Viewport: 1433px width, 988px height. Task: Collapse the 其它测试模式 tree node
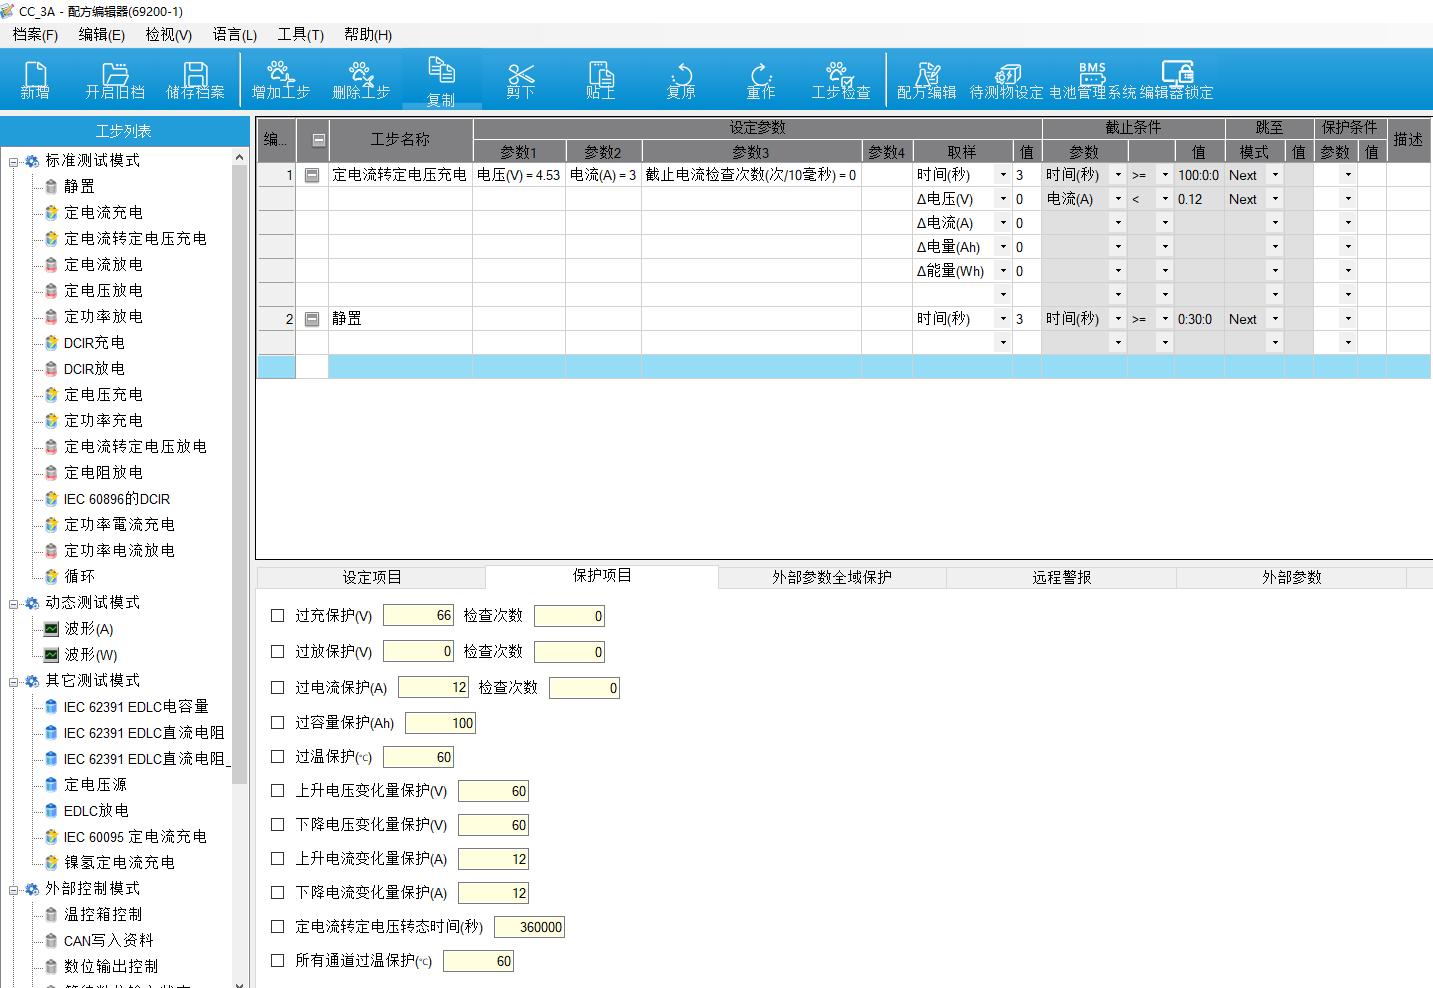[x=14, y=681]
